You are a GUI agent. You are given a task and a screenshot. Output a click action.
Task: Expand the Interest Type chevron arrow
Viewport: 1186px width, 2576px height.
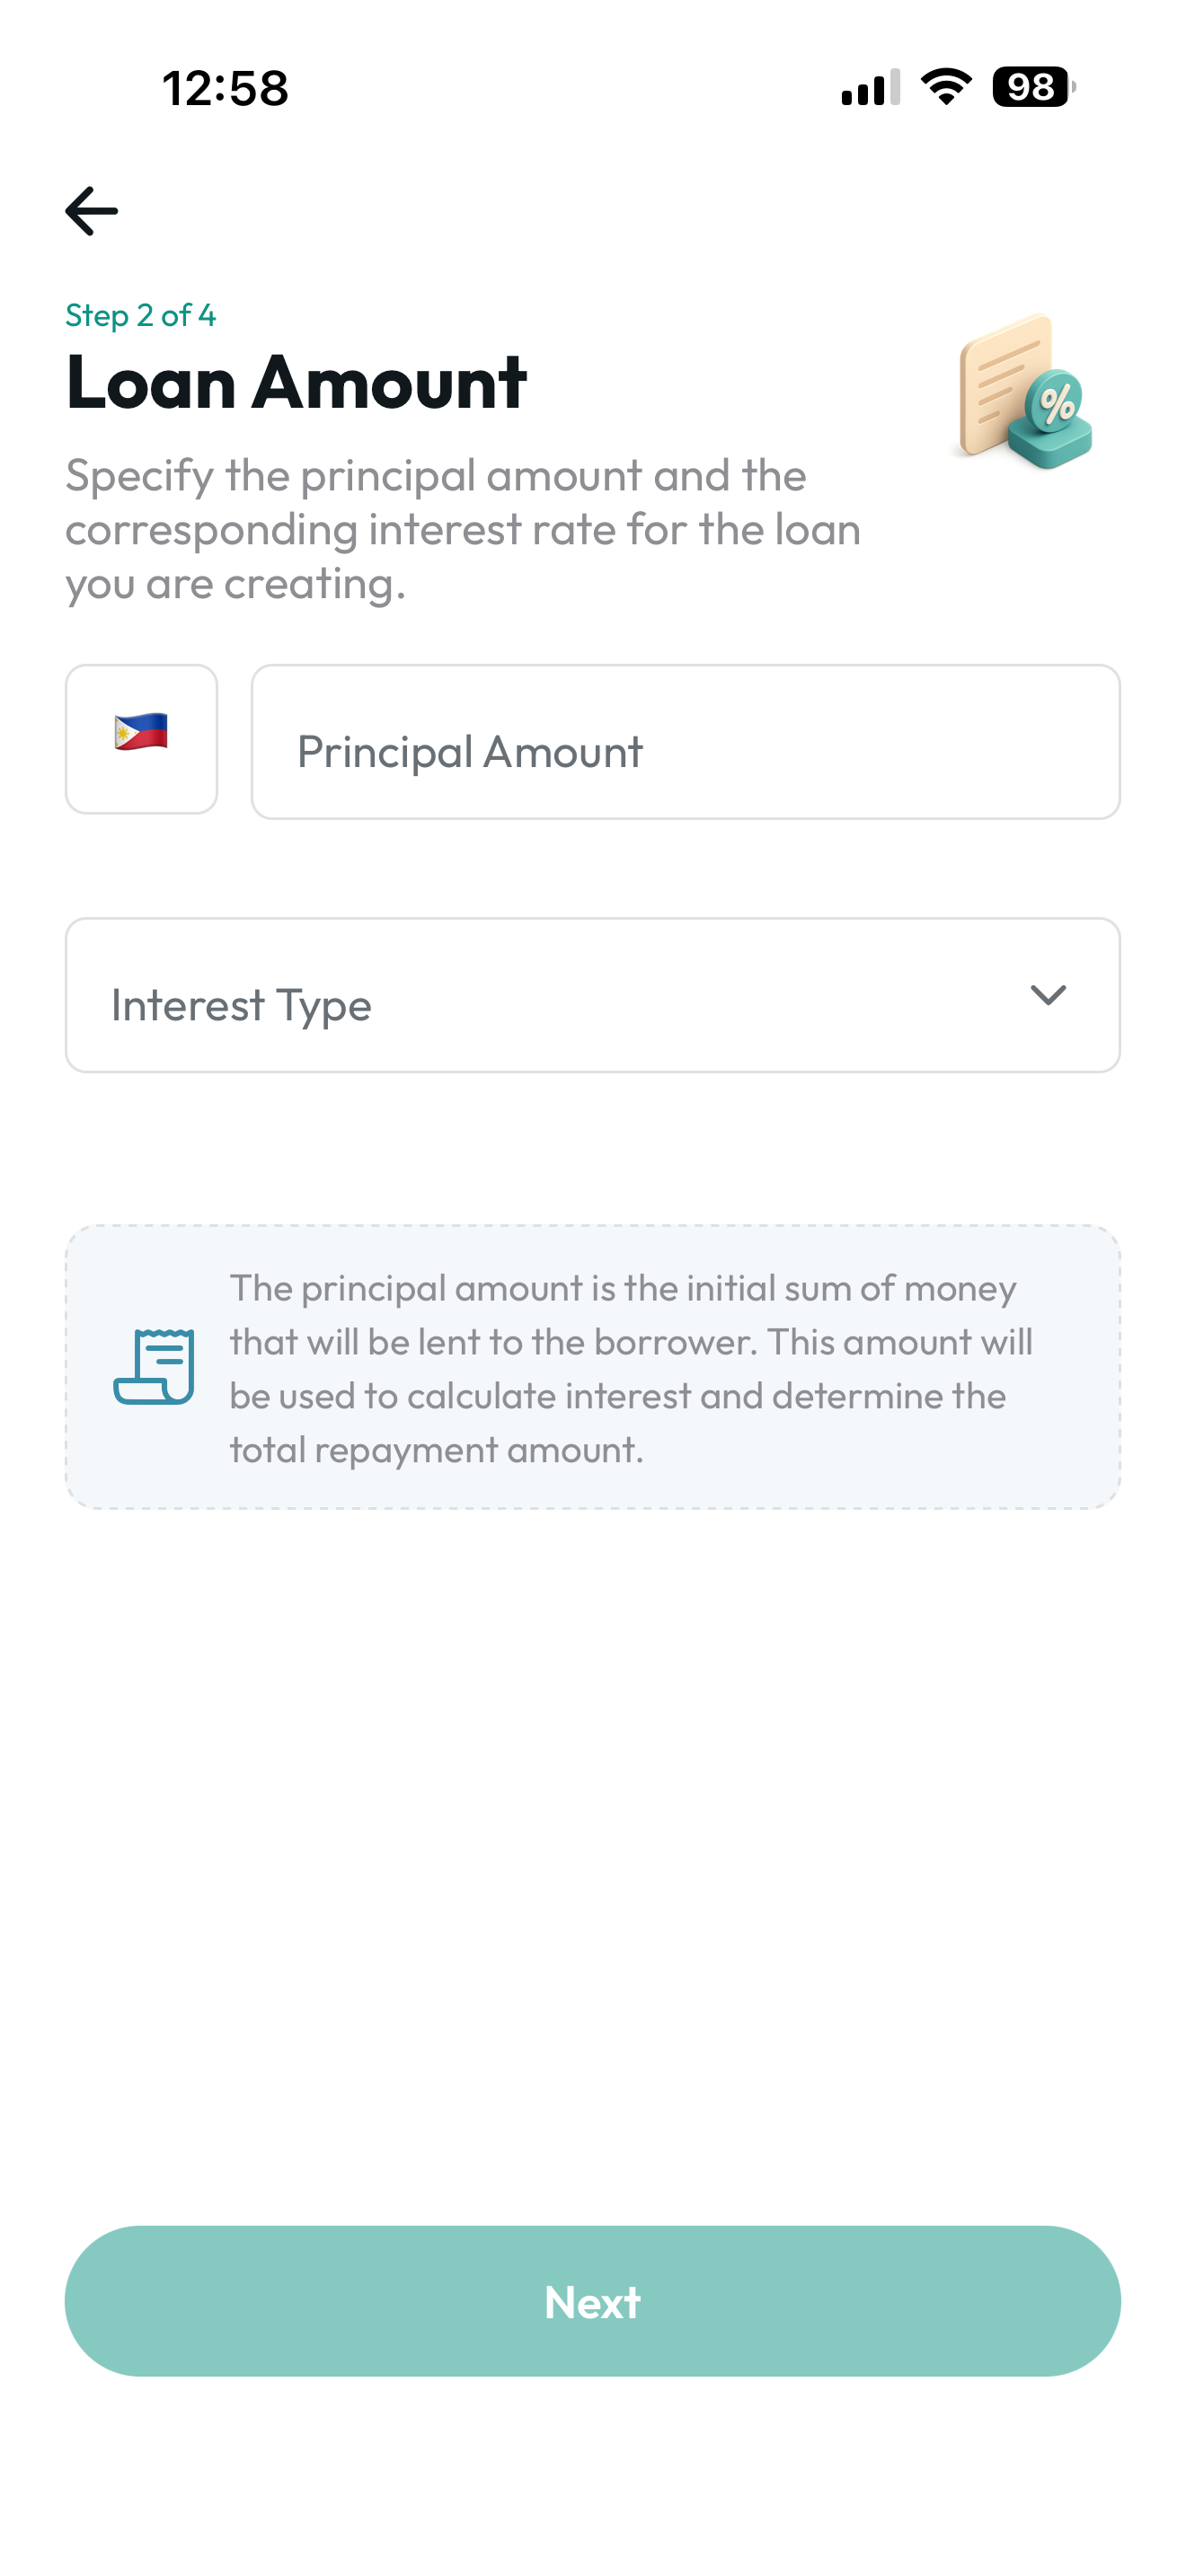tap(1047, 996)
